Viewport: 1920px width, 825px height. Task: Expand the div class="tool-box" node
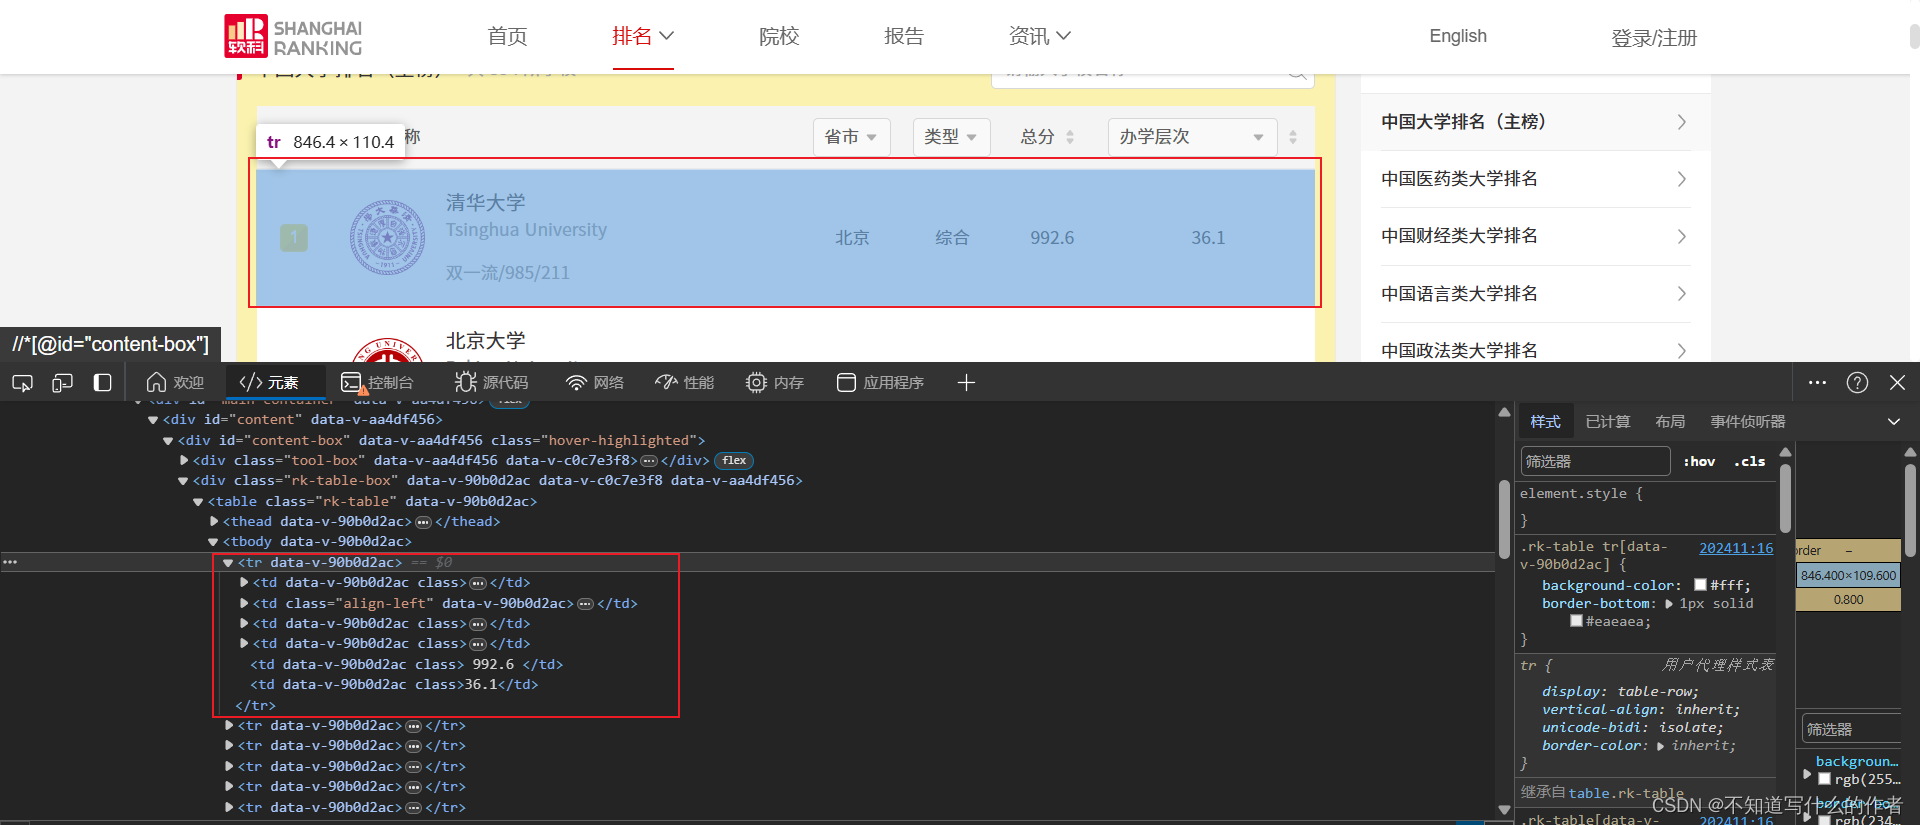point(184,461)
